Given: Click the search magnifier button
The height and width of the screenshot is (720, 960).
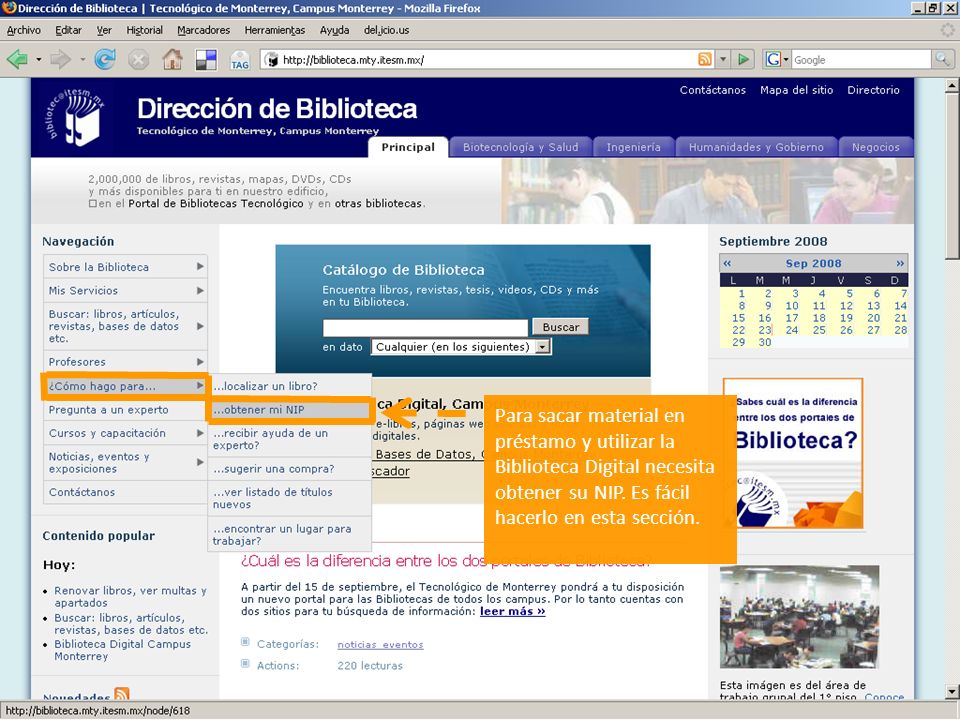Looking at the screenshot, I should pyautogui.click(x=942, y=59).
